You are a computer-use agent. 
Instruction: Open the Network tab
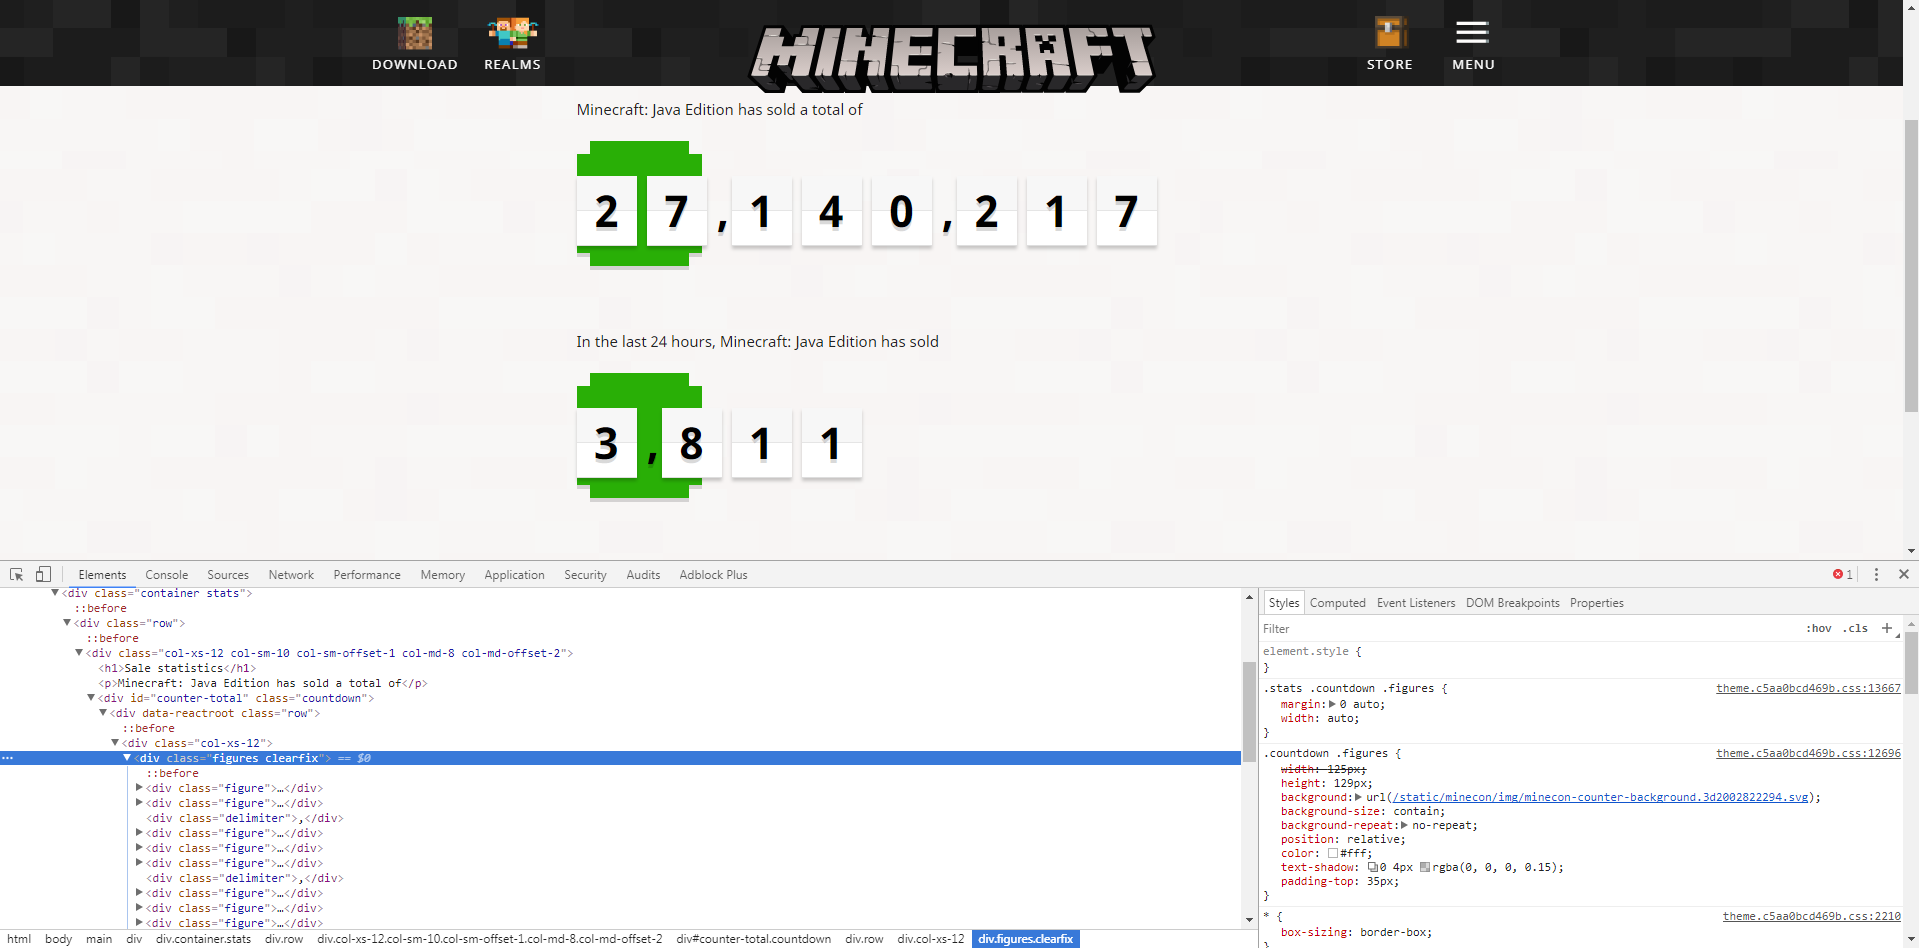coord(291,575)
